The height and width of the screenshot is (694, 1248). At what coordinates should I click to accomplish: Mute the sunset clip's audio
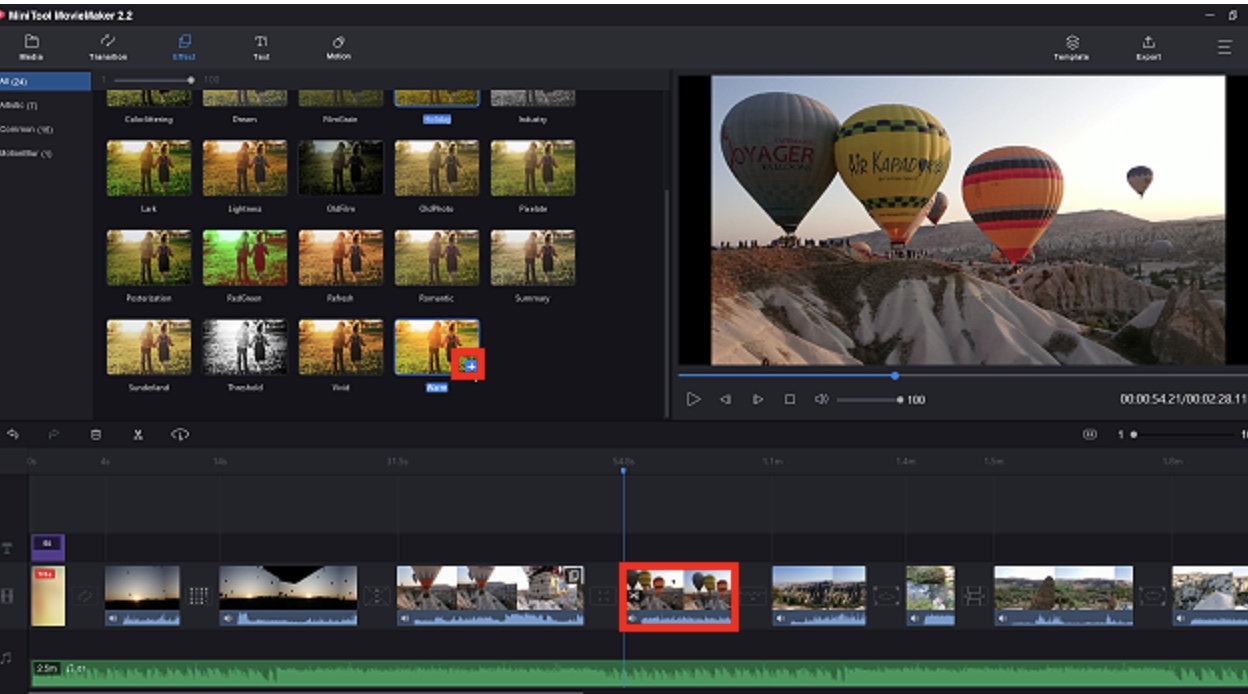pos(112,618)
